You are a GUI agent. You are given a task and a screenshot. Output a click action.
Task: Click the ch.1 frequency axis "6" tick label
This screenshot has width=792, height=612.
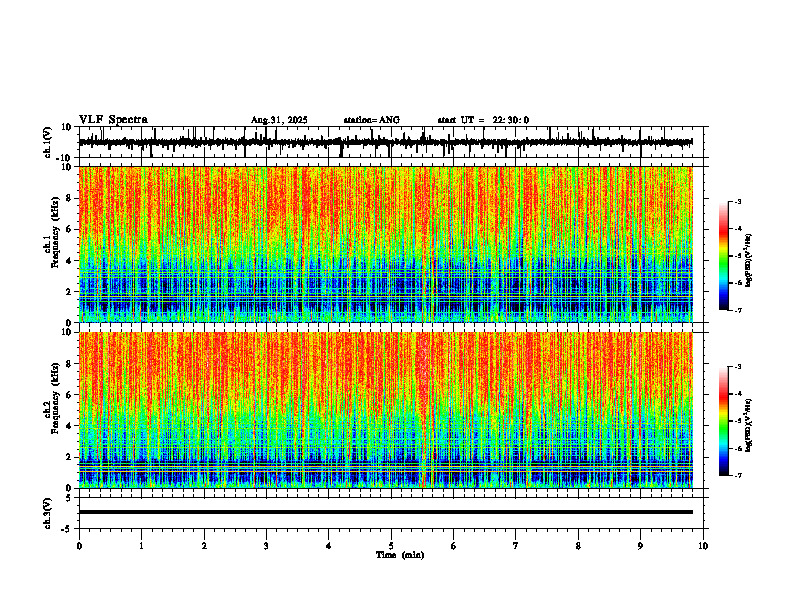coord(70,229)
